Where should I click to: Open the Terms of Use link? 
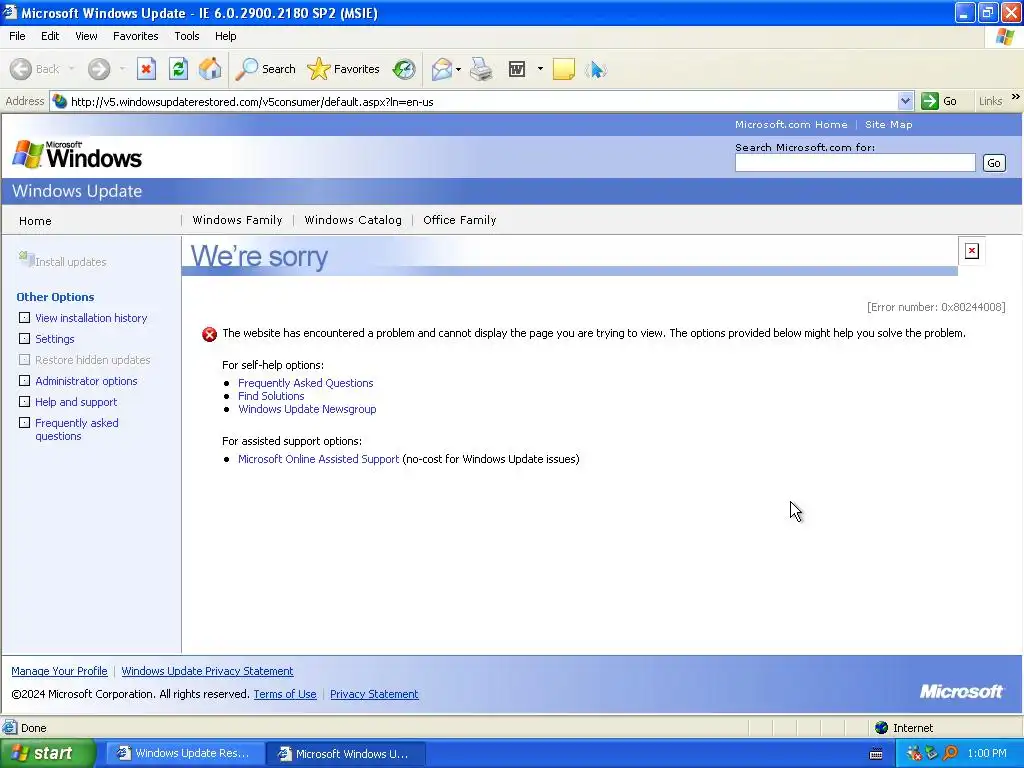click(285, 694)
